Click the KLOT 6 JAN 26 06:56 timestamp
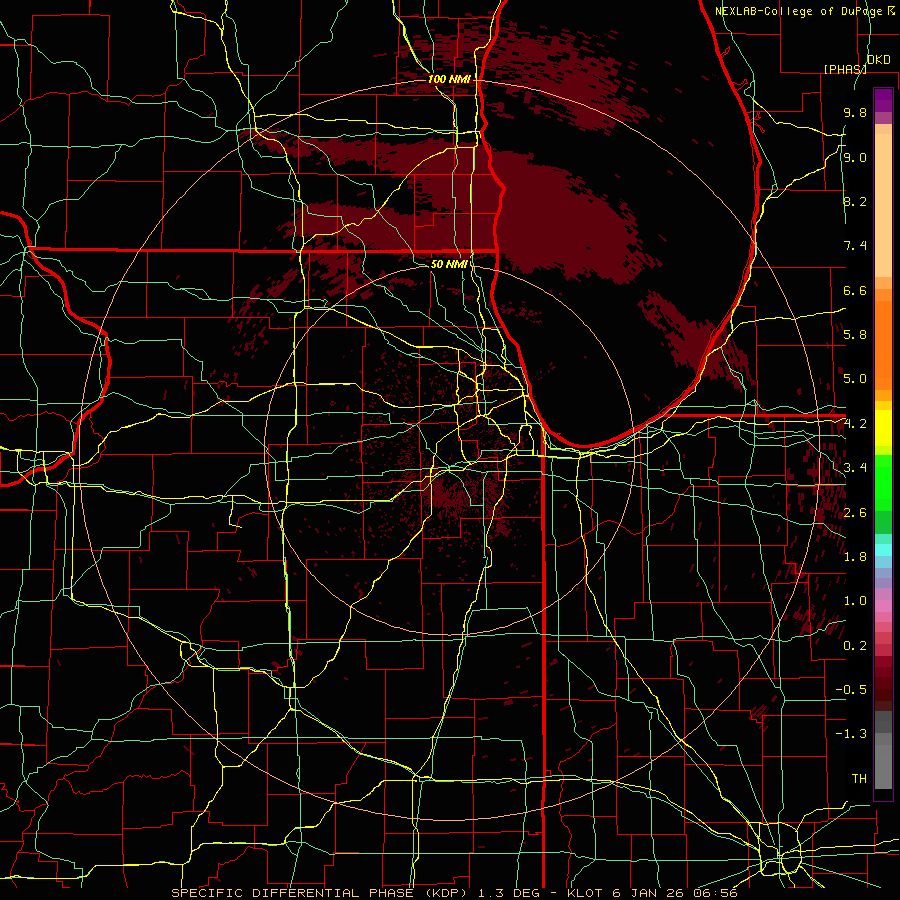The image size is (900, 900). tap(653, 893)
